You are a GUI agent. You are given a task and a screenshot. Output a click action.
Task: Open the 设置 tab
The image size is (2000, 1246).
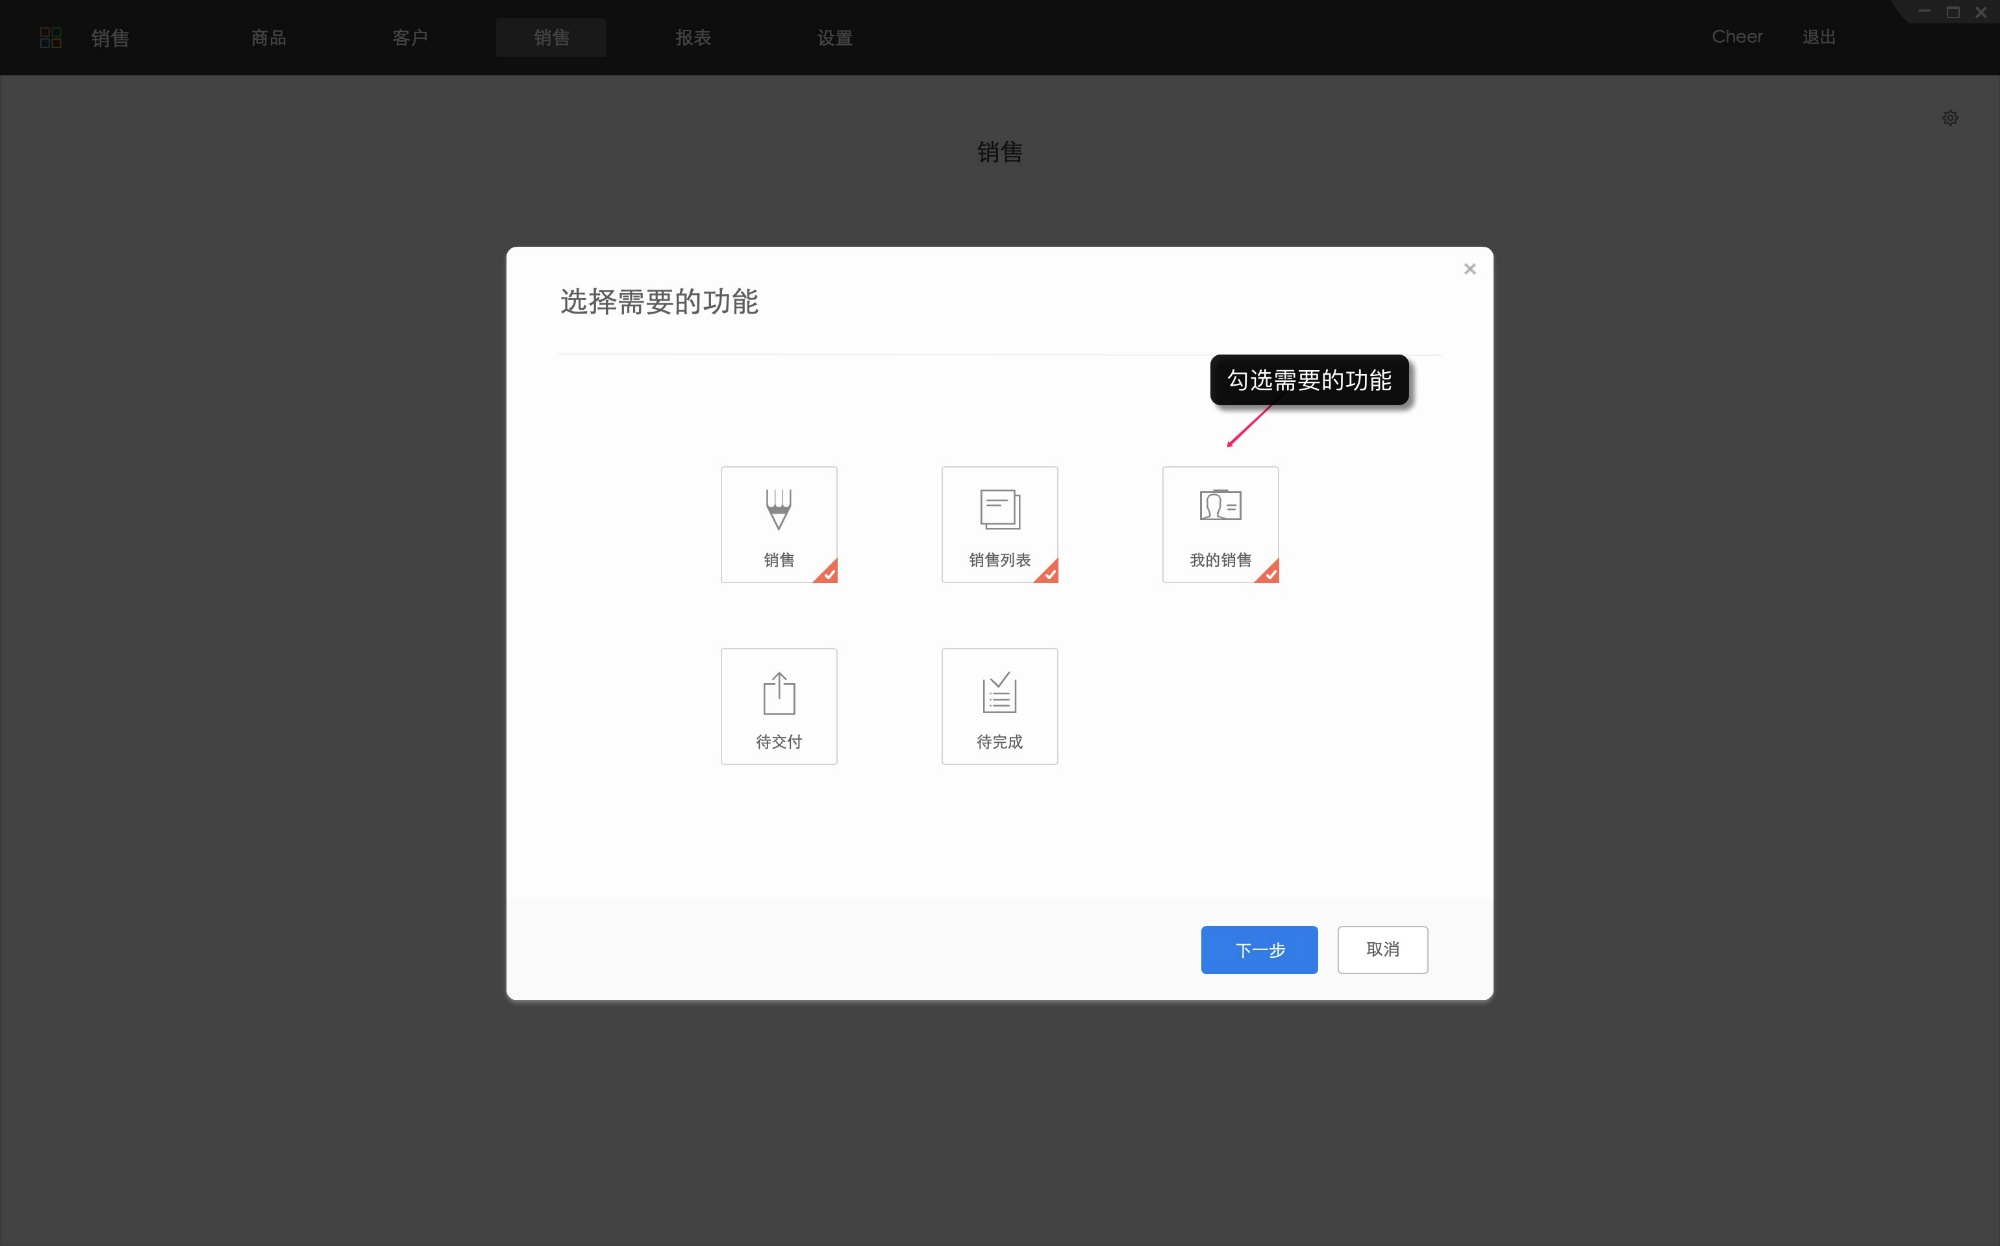pyautogui.click(x=834, y=37)
